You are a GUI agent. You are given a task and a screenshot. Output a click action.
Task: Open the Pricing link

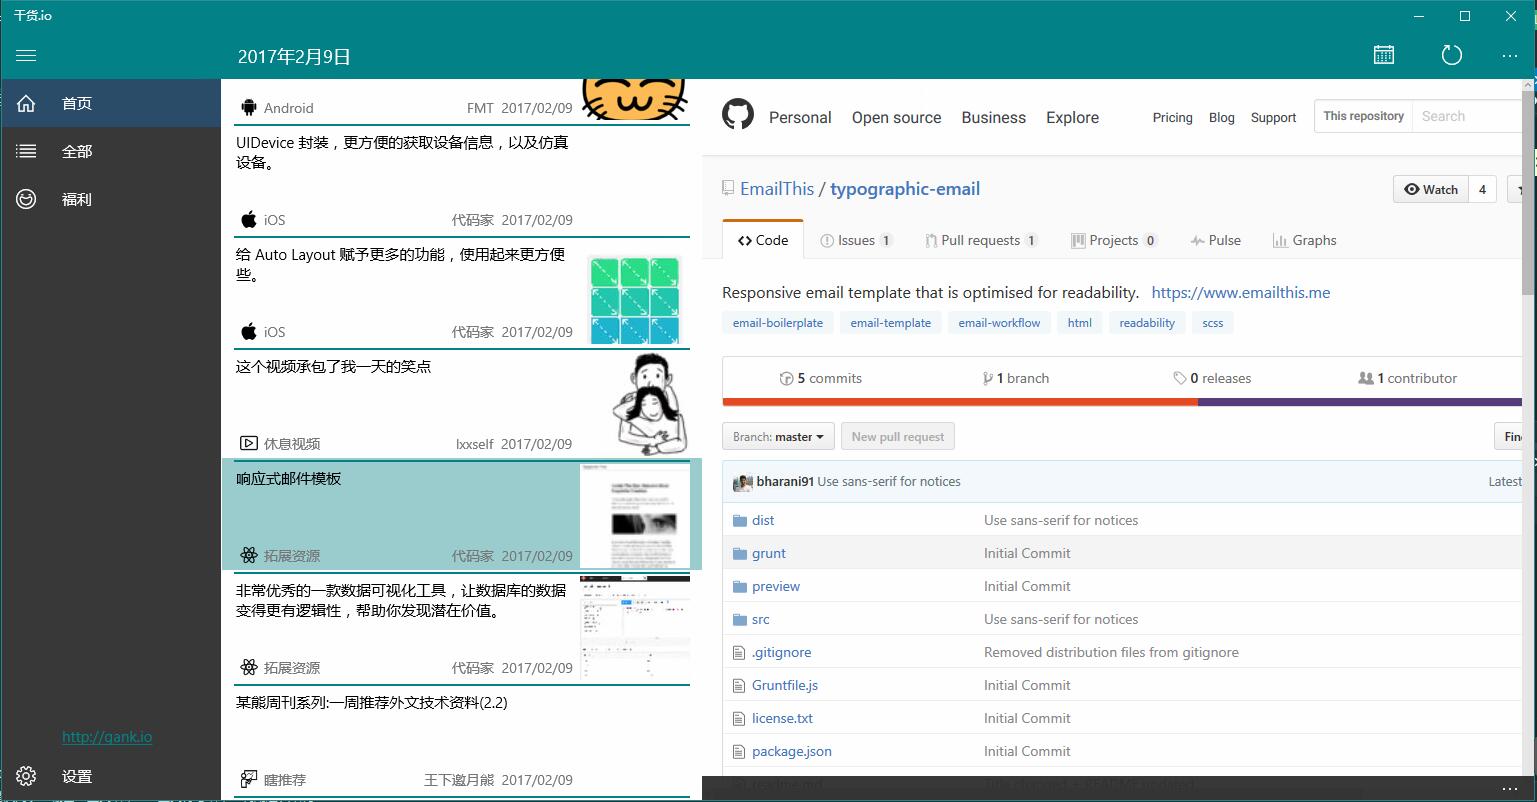[1172, 117]
